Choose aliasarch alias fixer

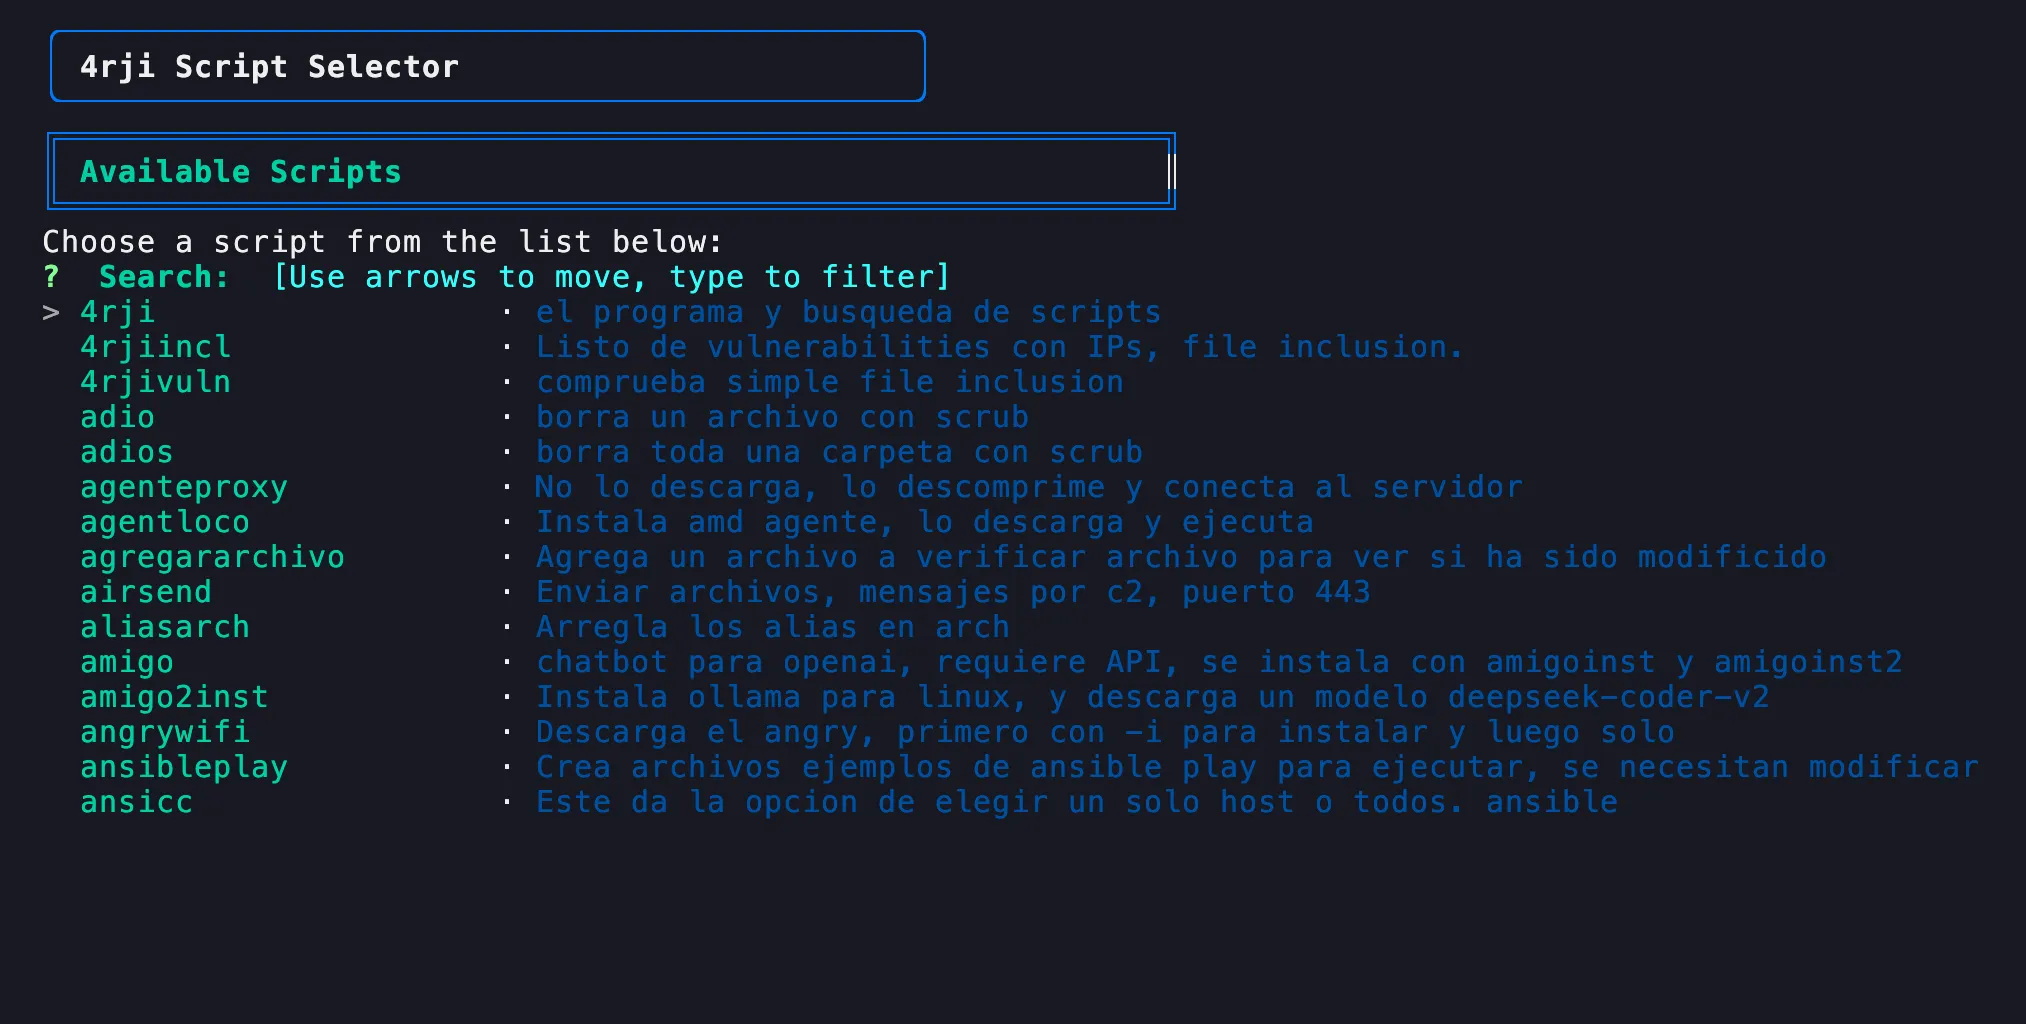[164, 626]
